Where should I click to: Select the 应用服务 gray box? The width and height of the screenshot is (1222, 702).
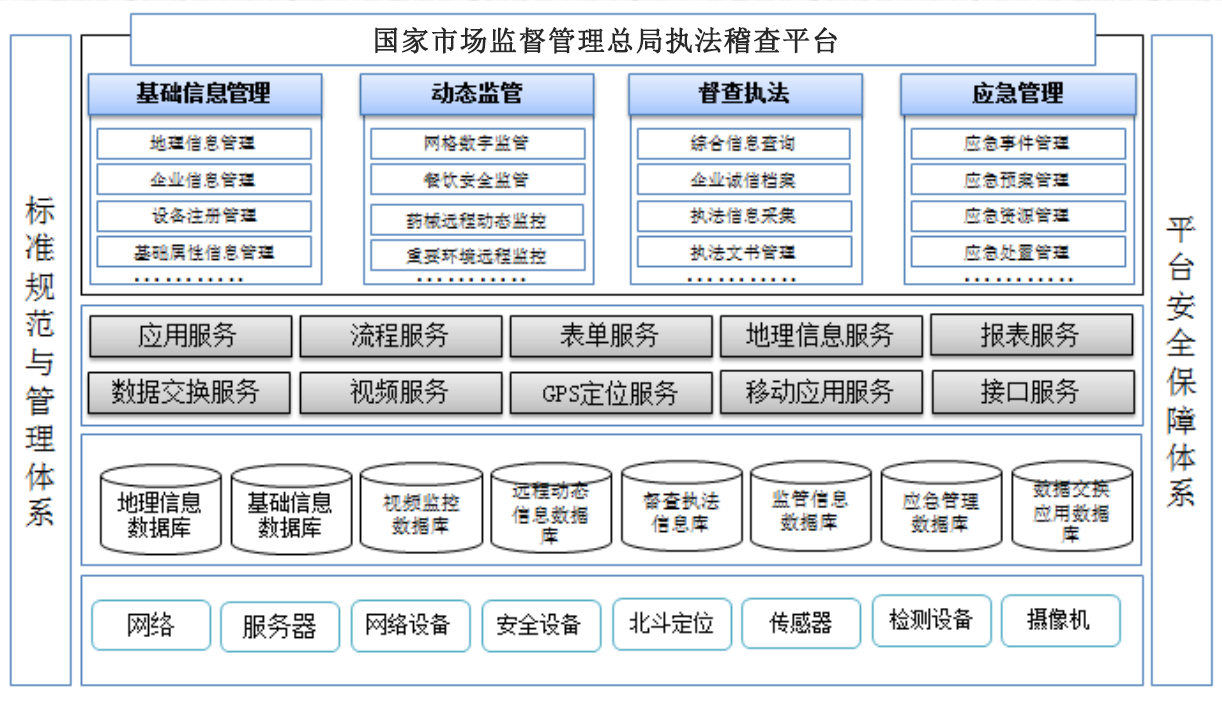click(x=190, y=336)
